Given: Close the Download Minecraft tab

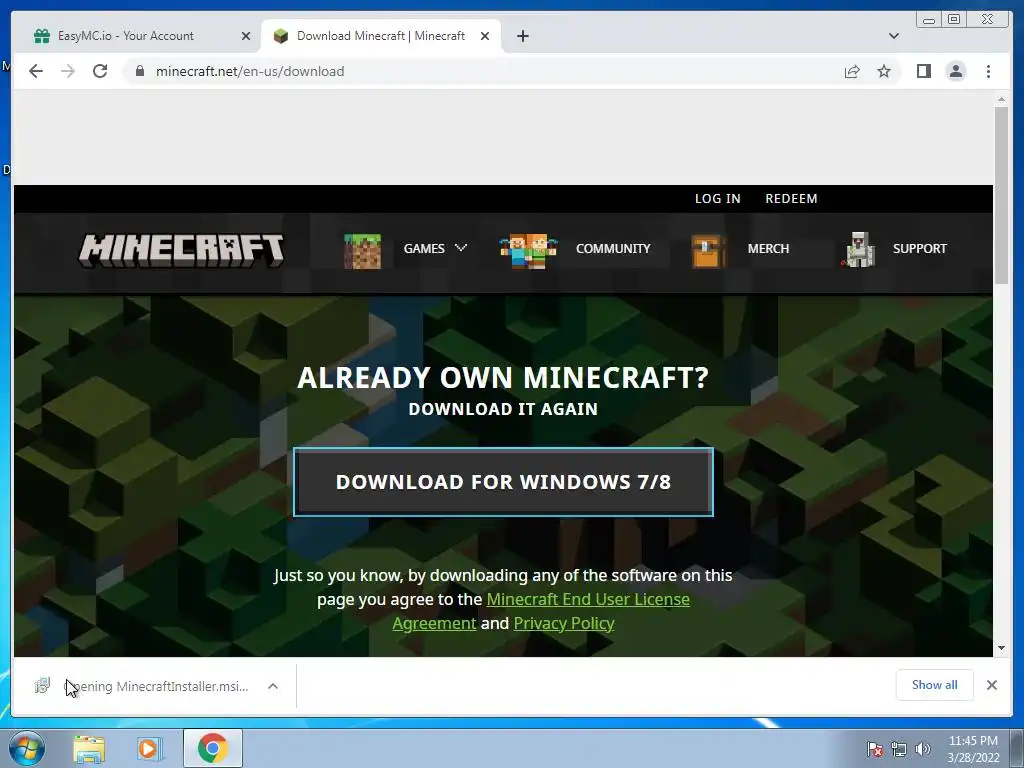Looking at the screenshot, I should [485, 36].
